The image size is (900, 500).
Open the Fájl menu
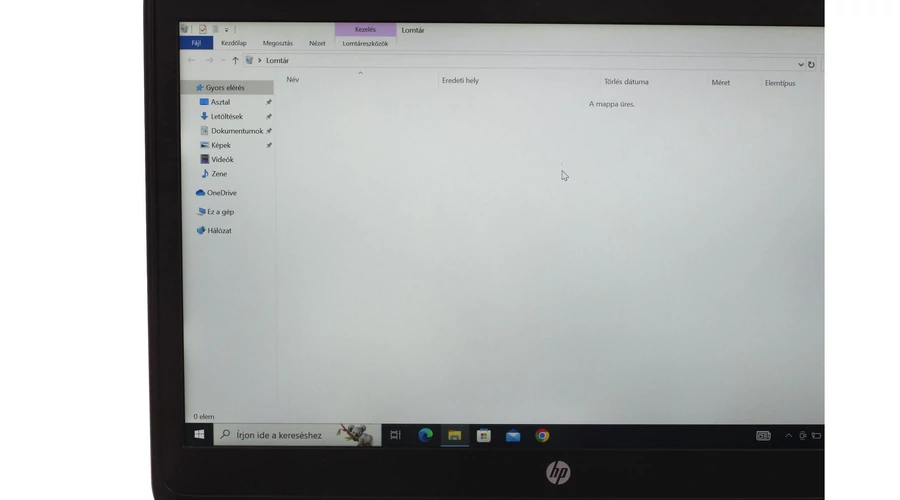pos(196,43)
